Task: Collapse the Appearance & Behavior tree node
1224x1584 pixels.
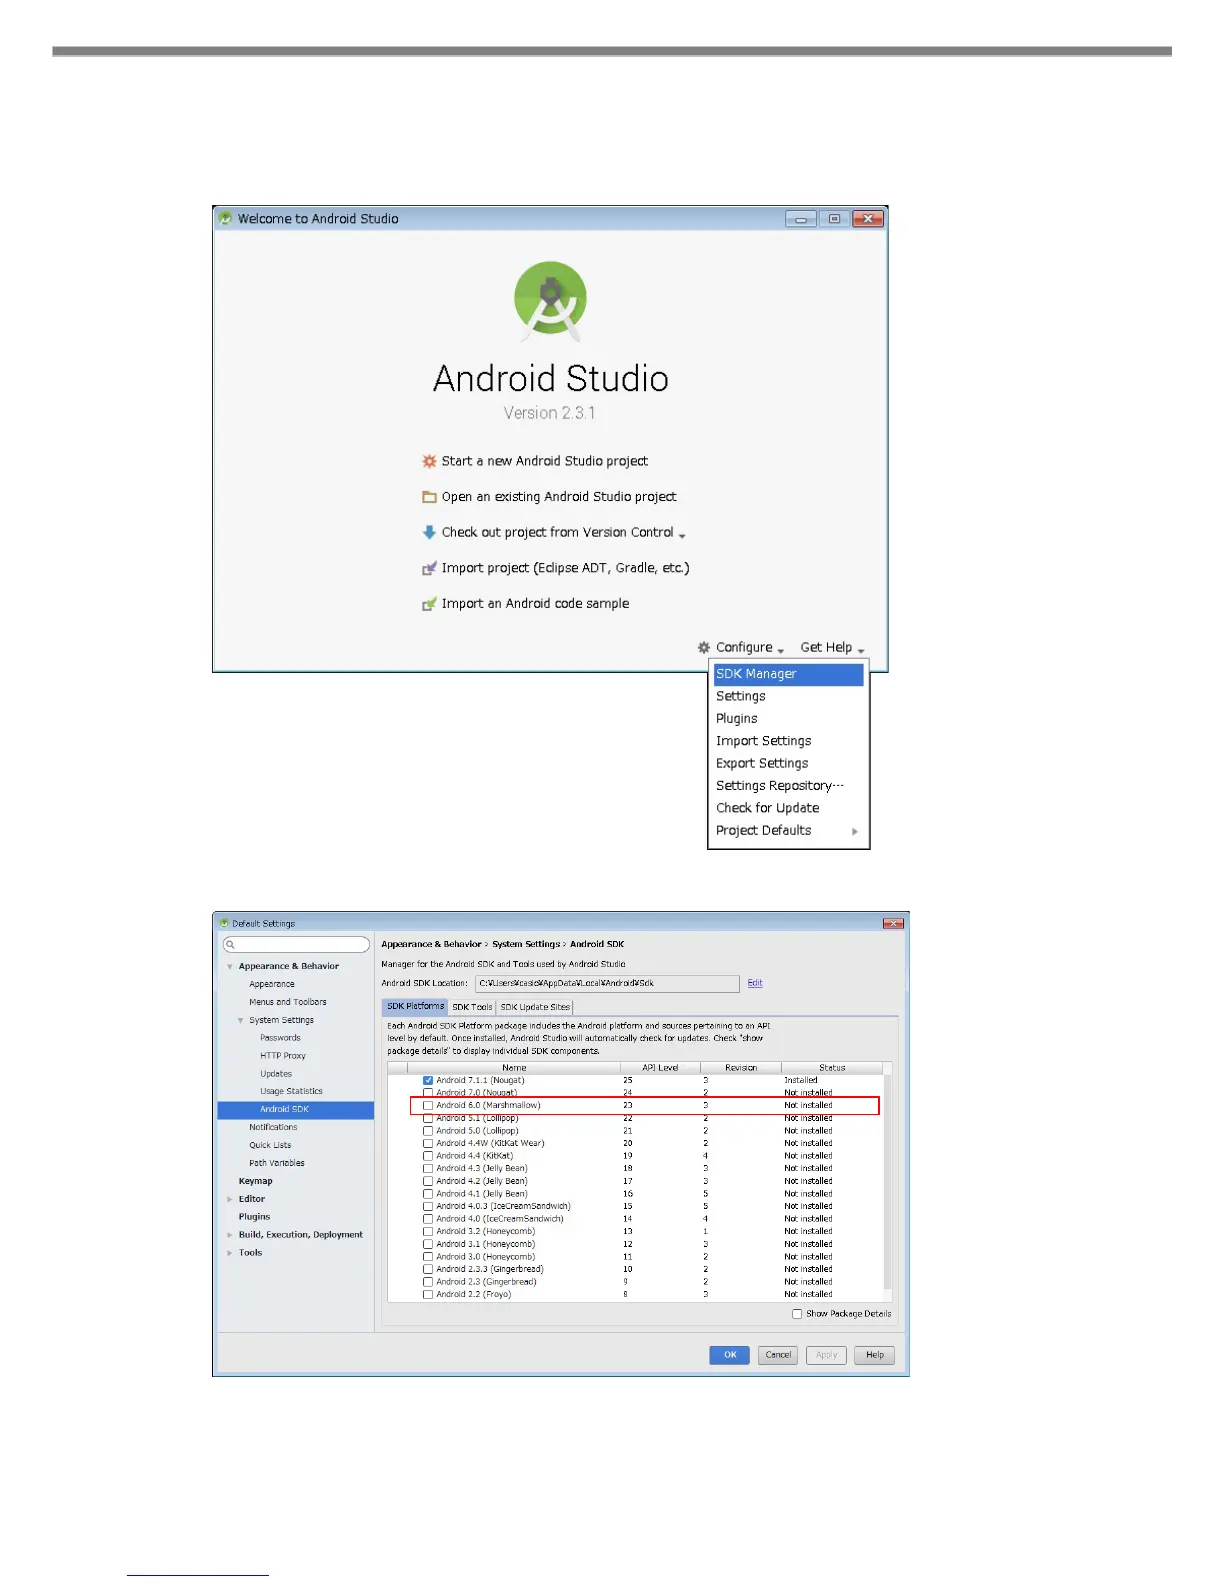Action: [230, 967]
